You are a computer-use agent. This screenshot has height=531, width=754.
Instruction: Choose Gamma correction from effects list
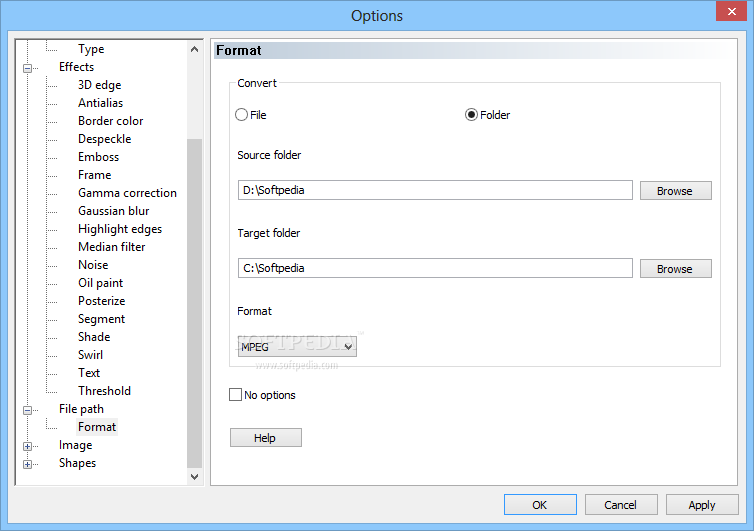127,193
